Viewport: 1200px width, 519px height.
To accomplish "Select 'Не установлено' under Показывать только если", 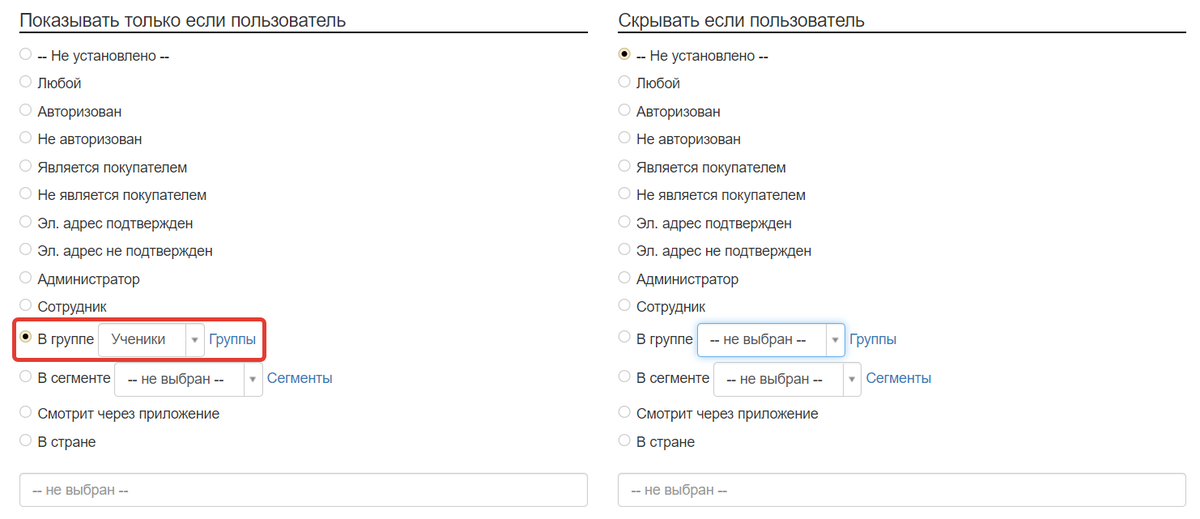I will (x=26, y=55).
